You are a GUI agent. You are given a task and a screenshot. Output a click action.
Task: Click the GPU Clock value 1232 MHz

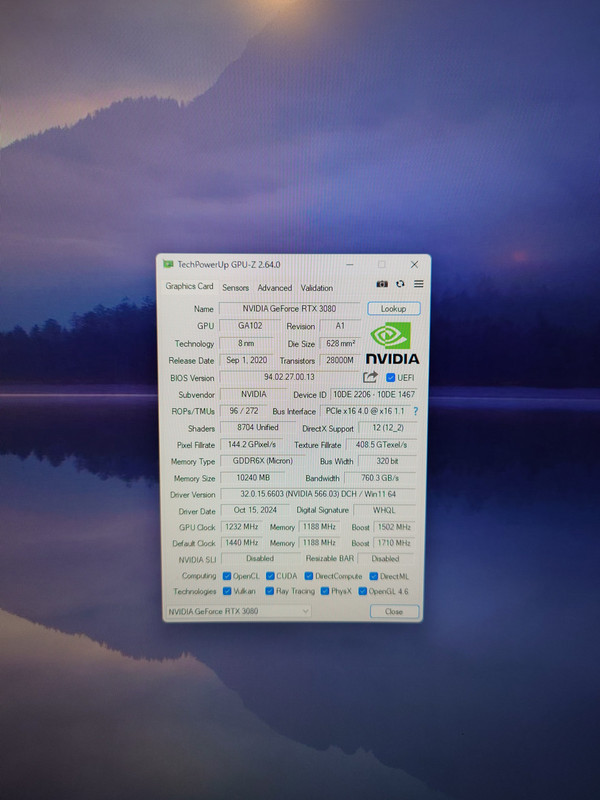tap(242, 527)
